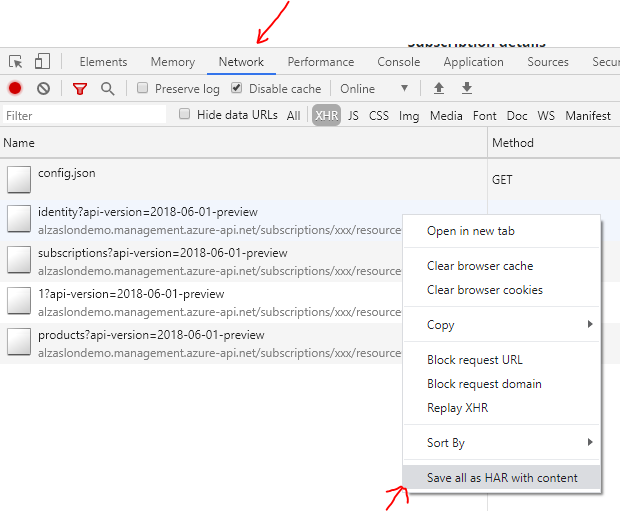The height and width of the screenshot is (511, 620).
Task: Filter by Doc requests
Action: point(517,115)
